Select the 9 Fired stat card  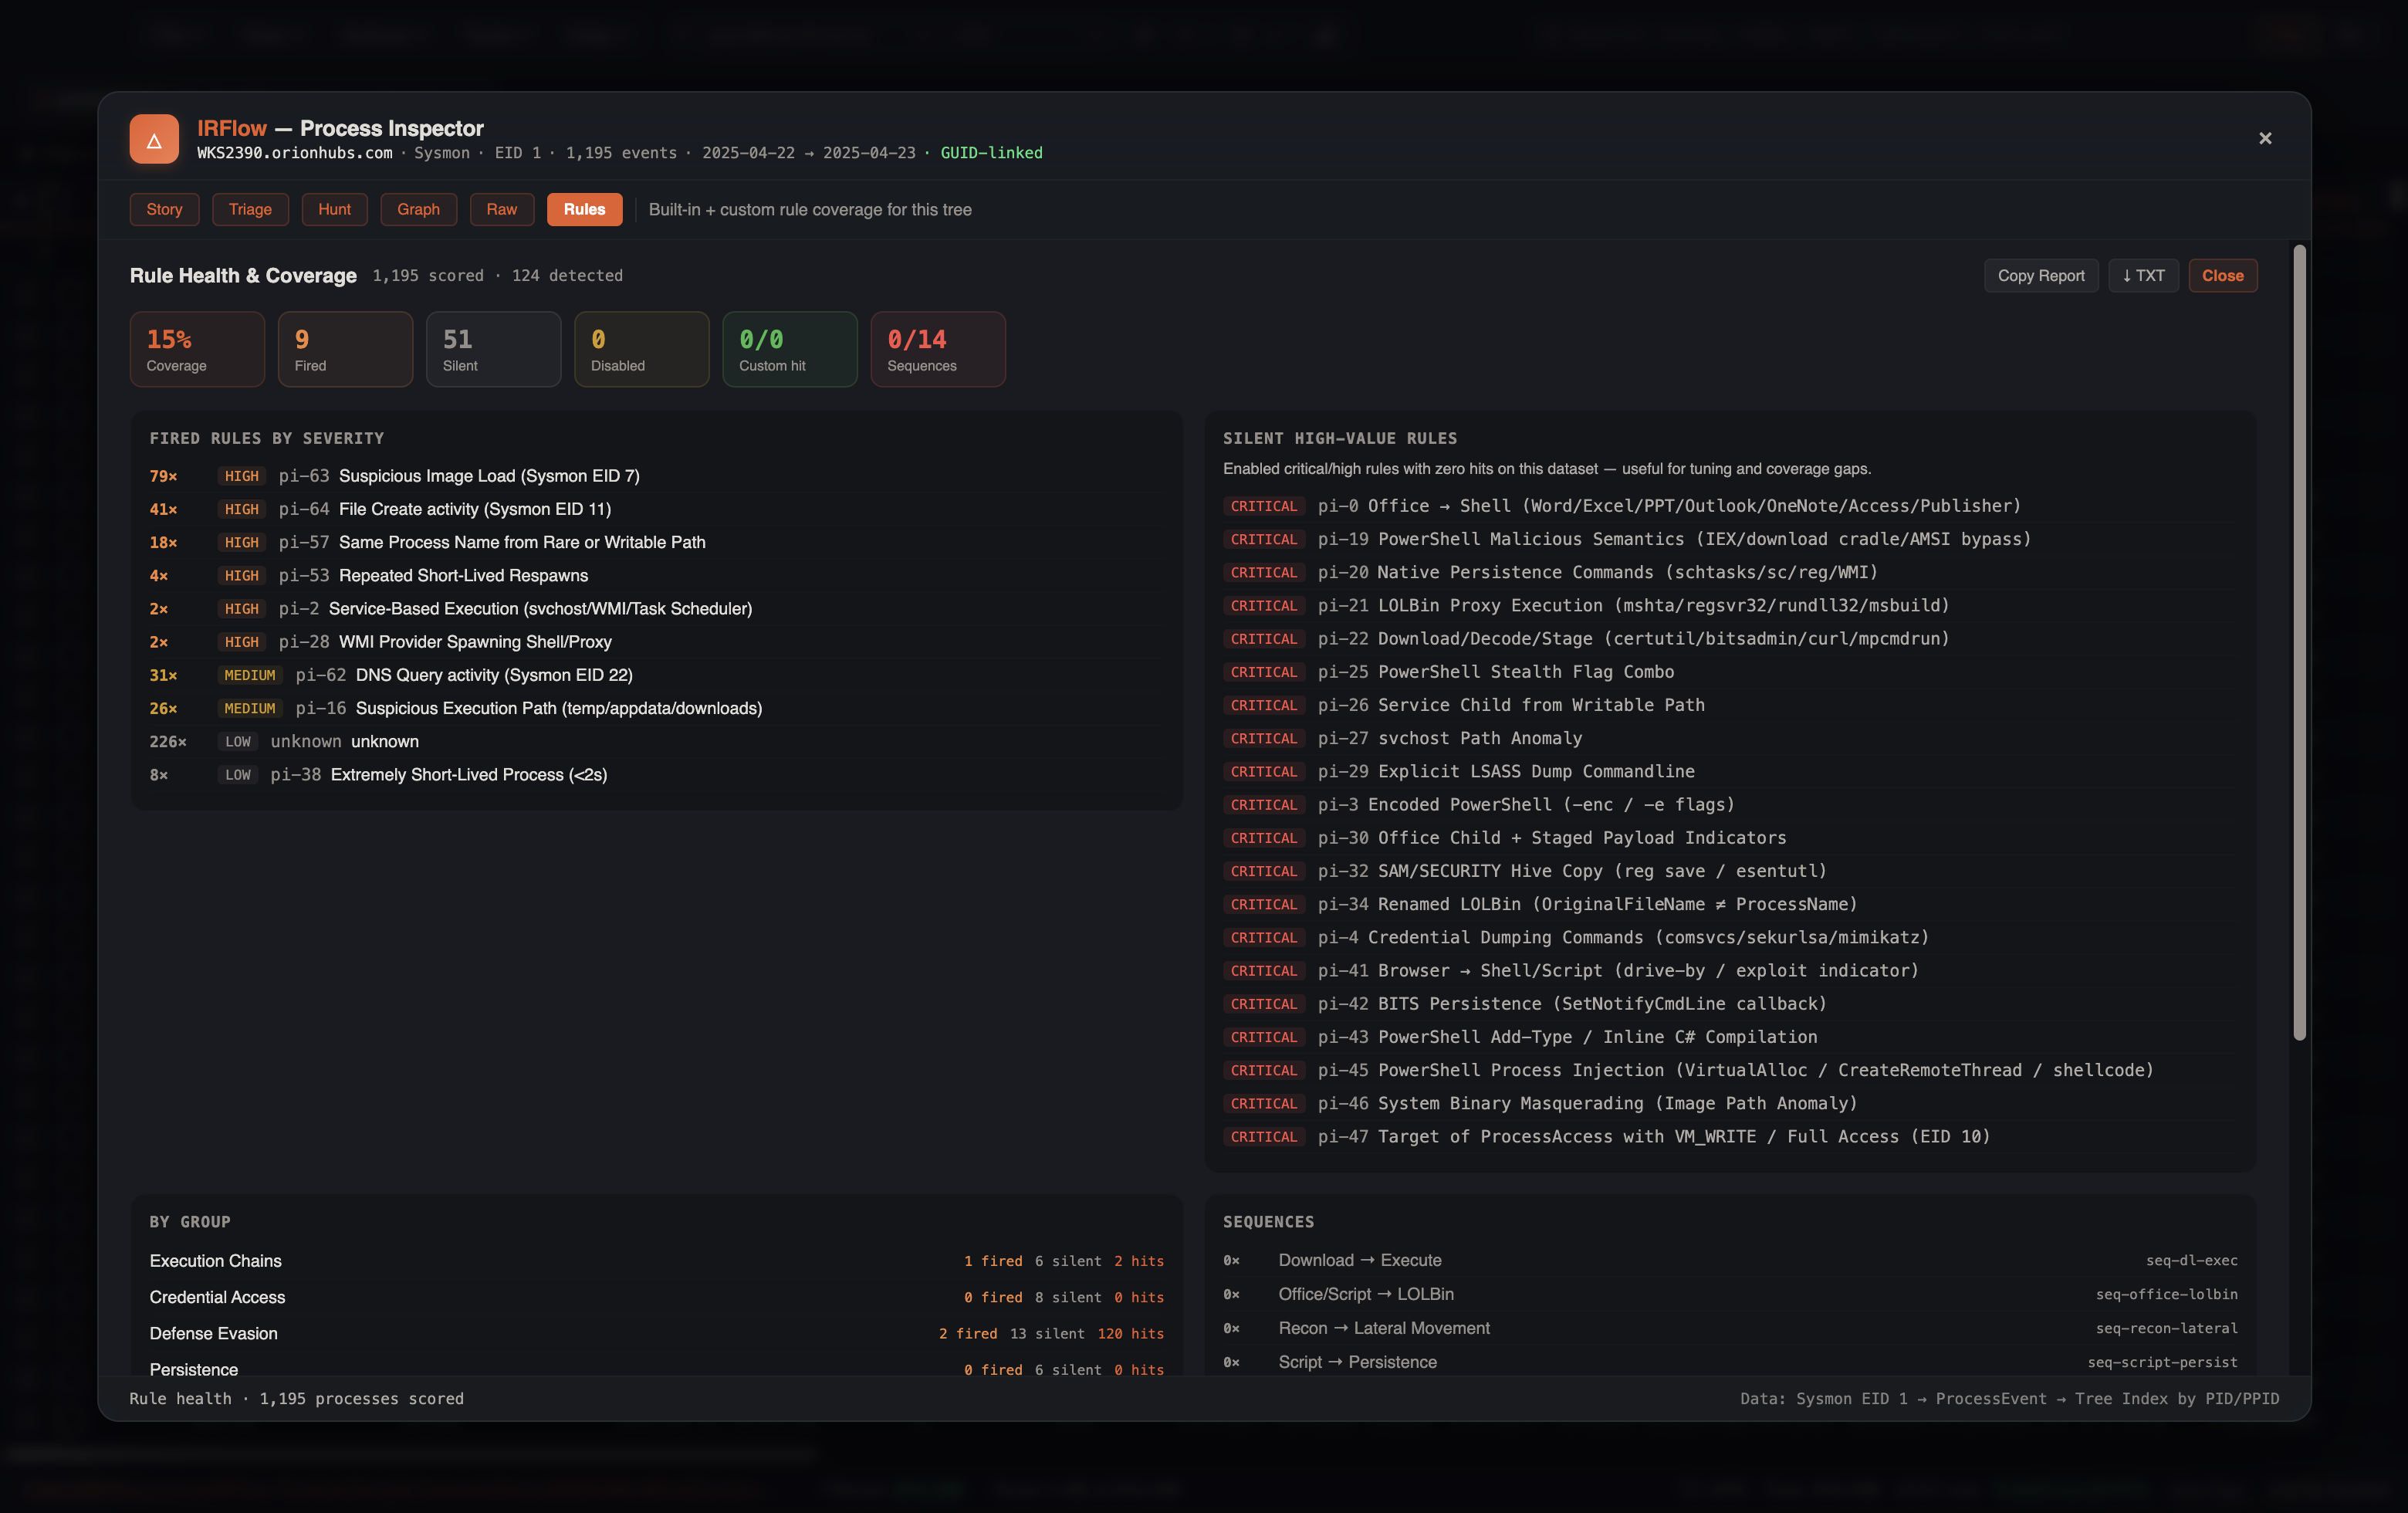click(345, 349)
